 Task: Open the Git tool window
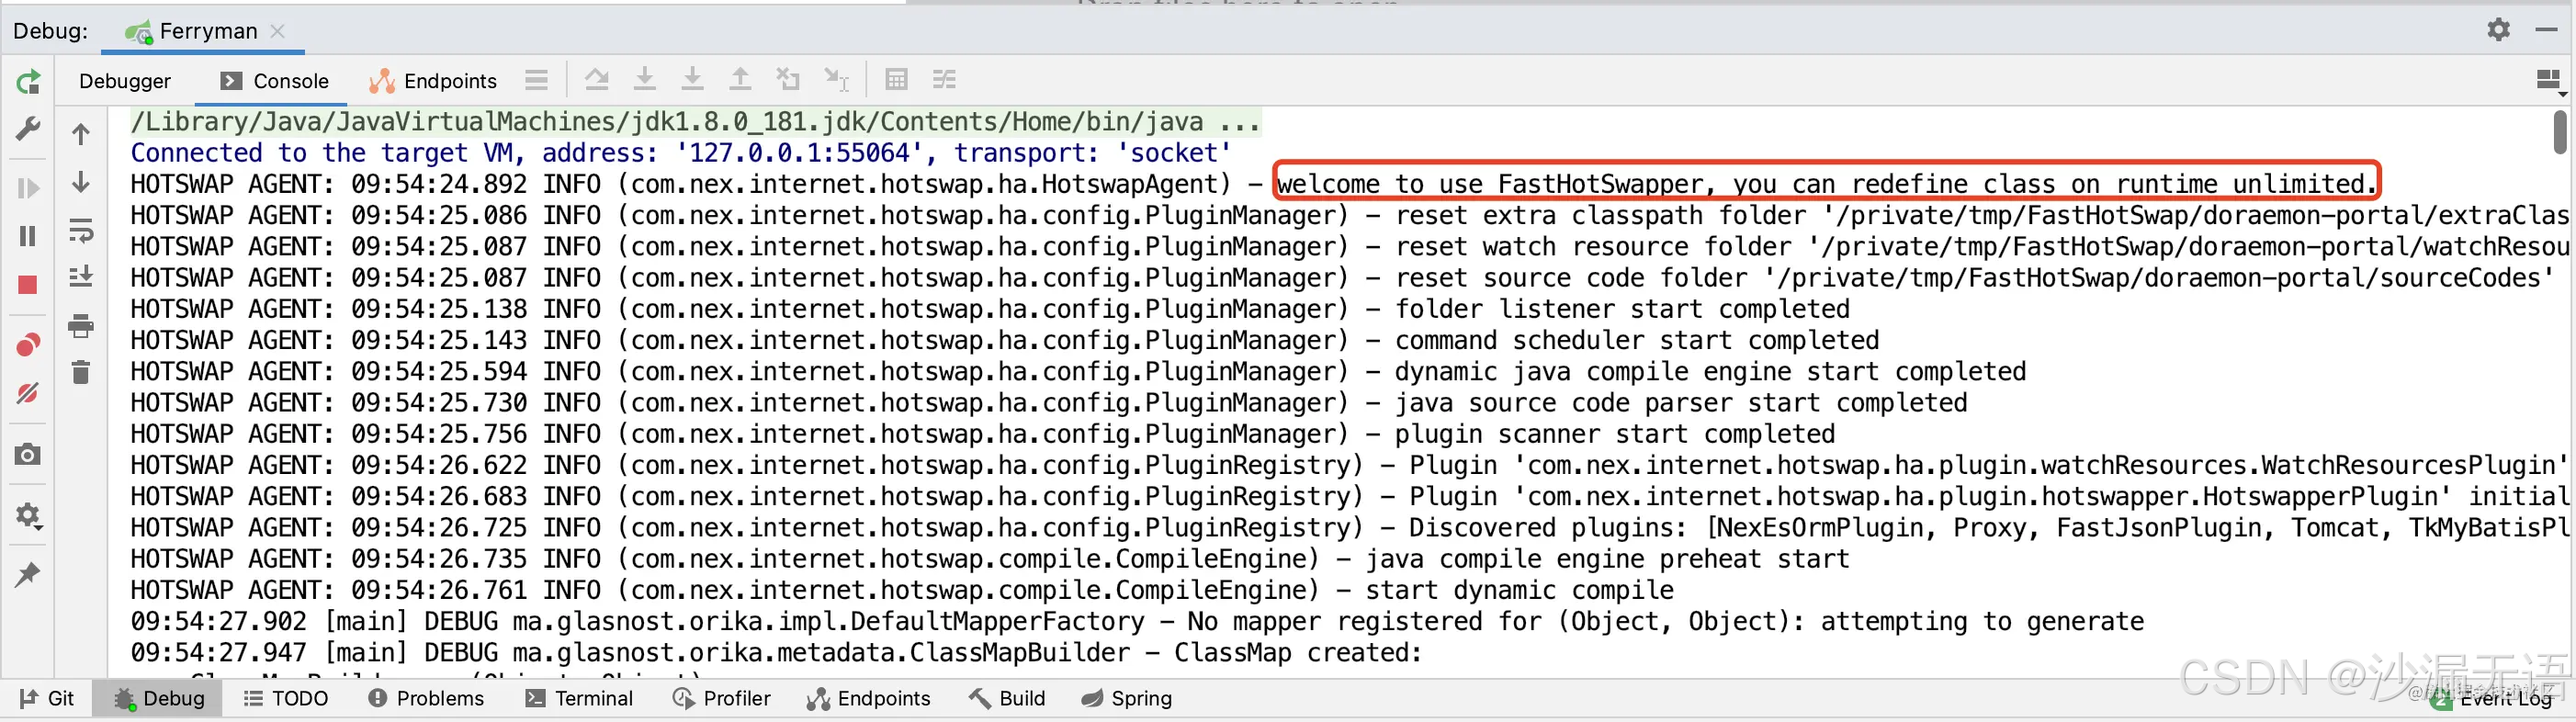coord(47,698)
